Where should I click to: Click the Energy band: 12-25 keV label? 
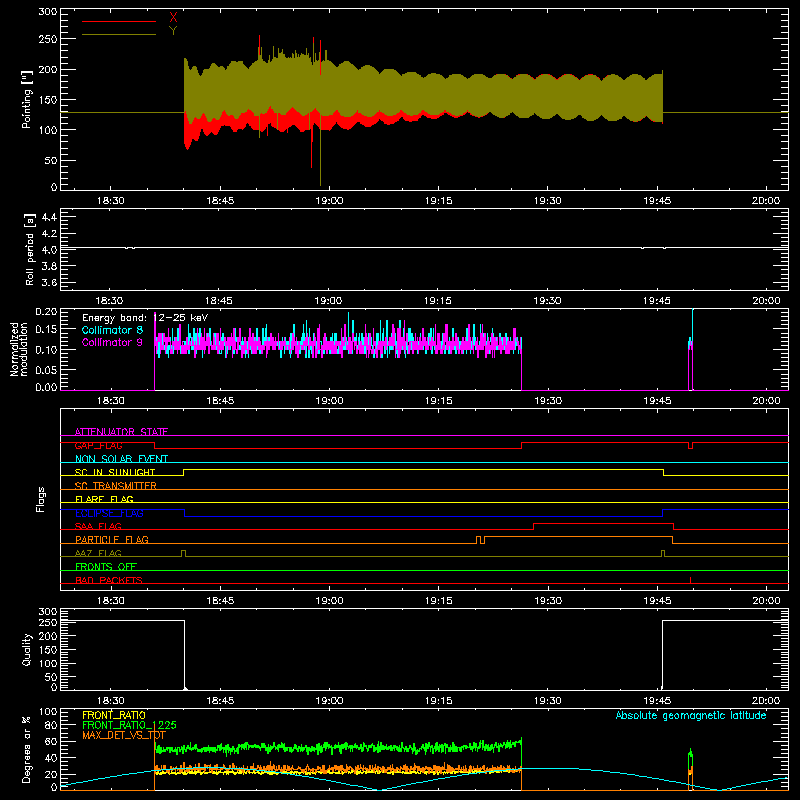(145, 318)
